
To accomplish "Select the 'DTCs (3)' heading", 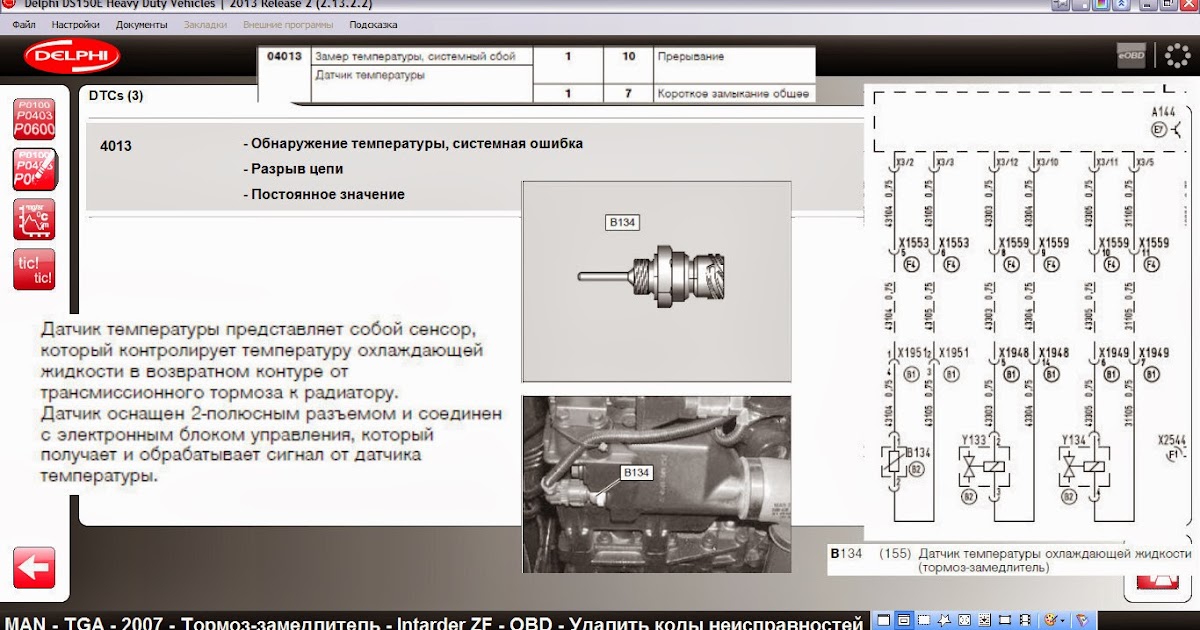I will 116,96.
